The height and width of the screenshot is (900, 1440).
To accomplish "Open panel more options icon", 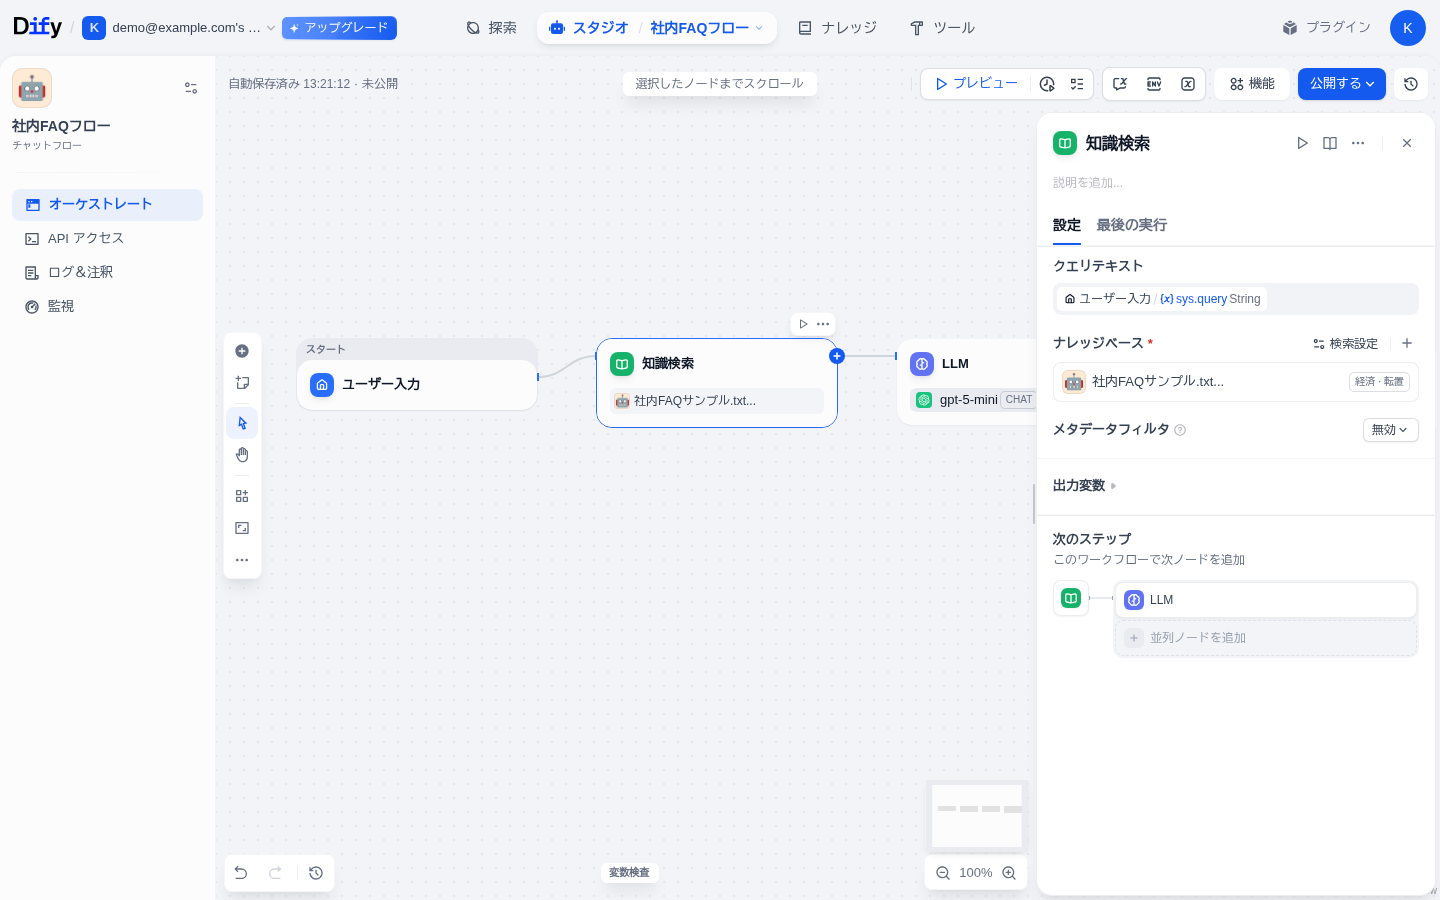I will click(1358, 143).
